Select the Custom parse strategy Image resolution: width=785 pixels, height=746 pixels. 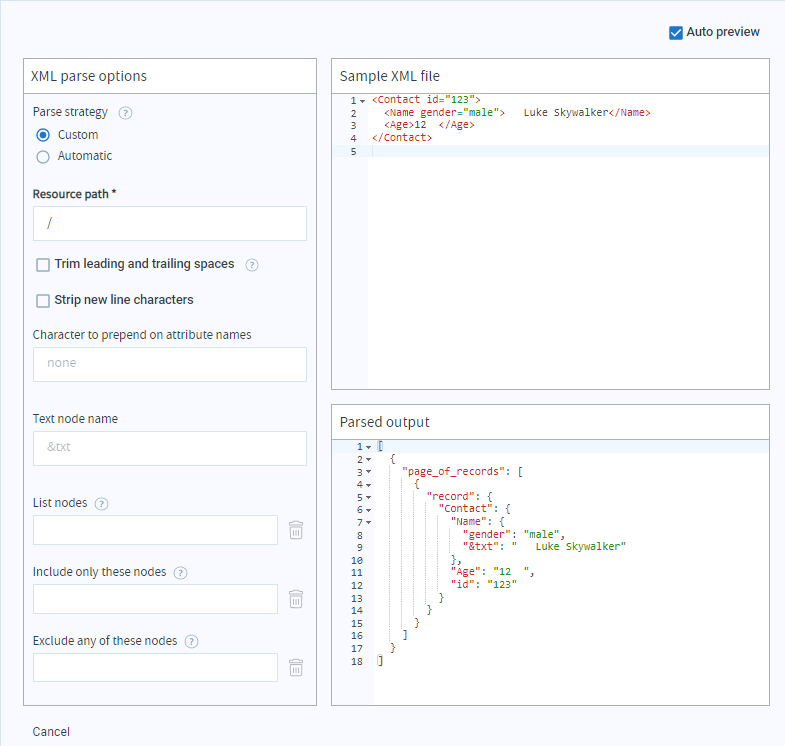pyautogui.click(x=43, y=135)
